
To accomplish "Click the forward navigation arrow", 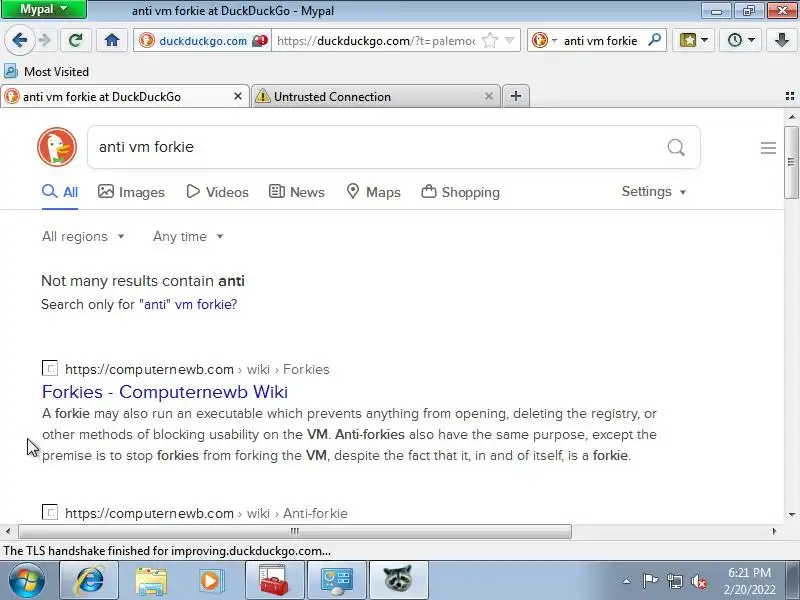I will pyautogui.click(x=45, y=40).
